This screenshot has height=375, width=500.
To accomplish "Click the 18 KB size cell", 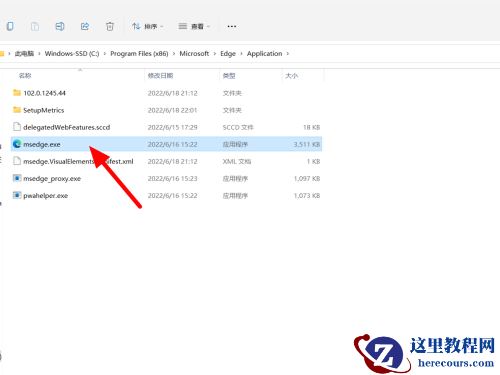I will click(311, 127).
